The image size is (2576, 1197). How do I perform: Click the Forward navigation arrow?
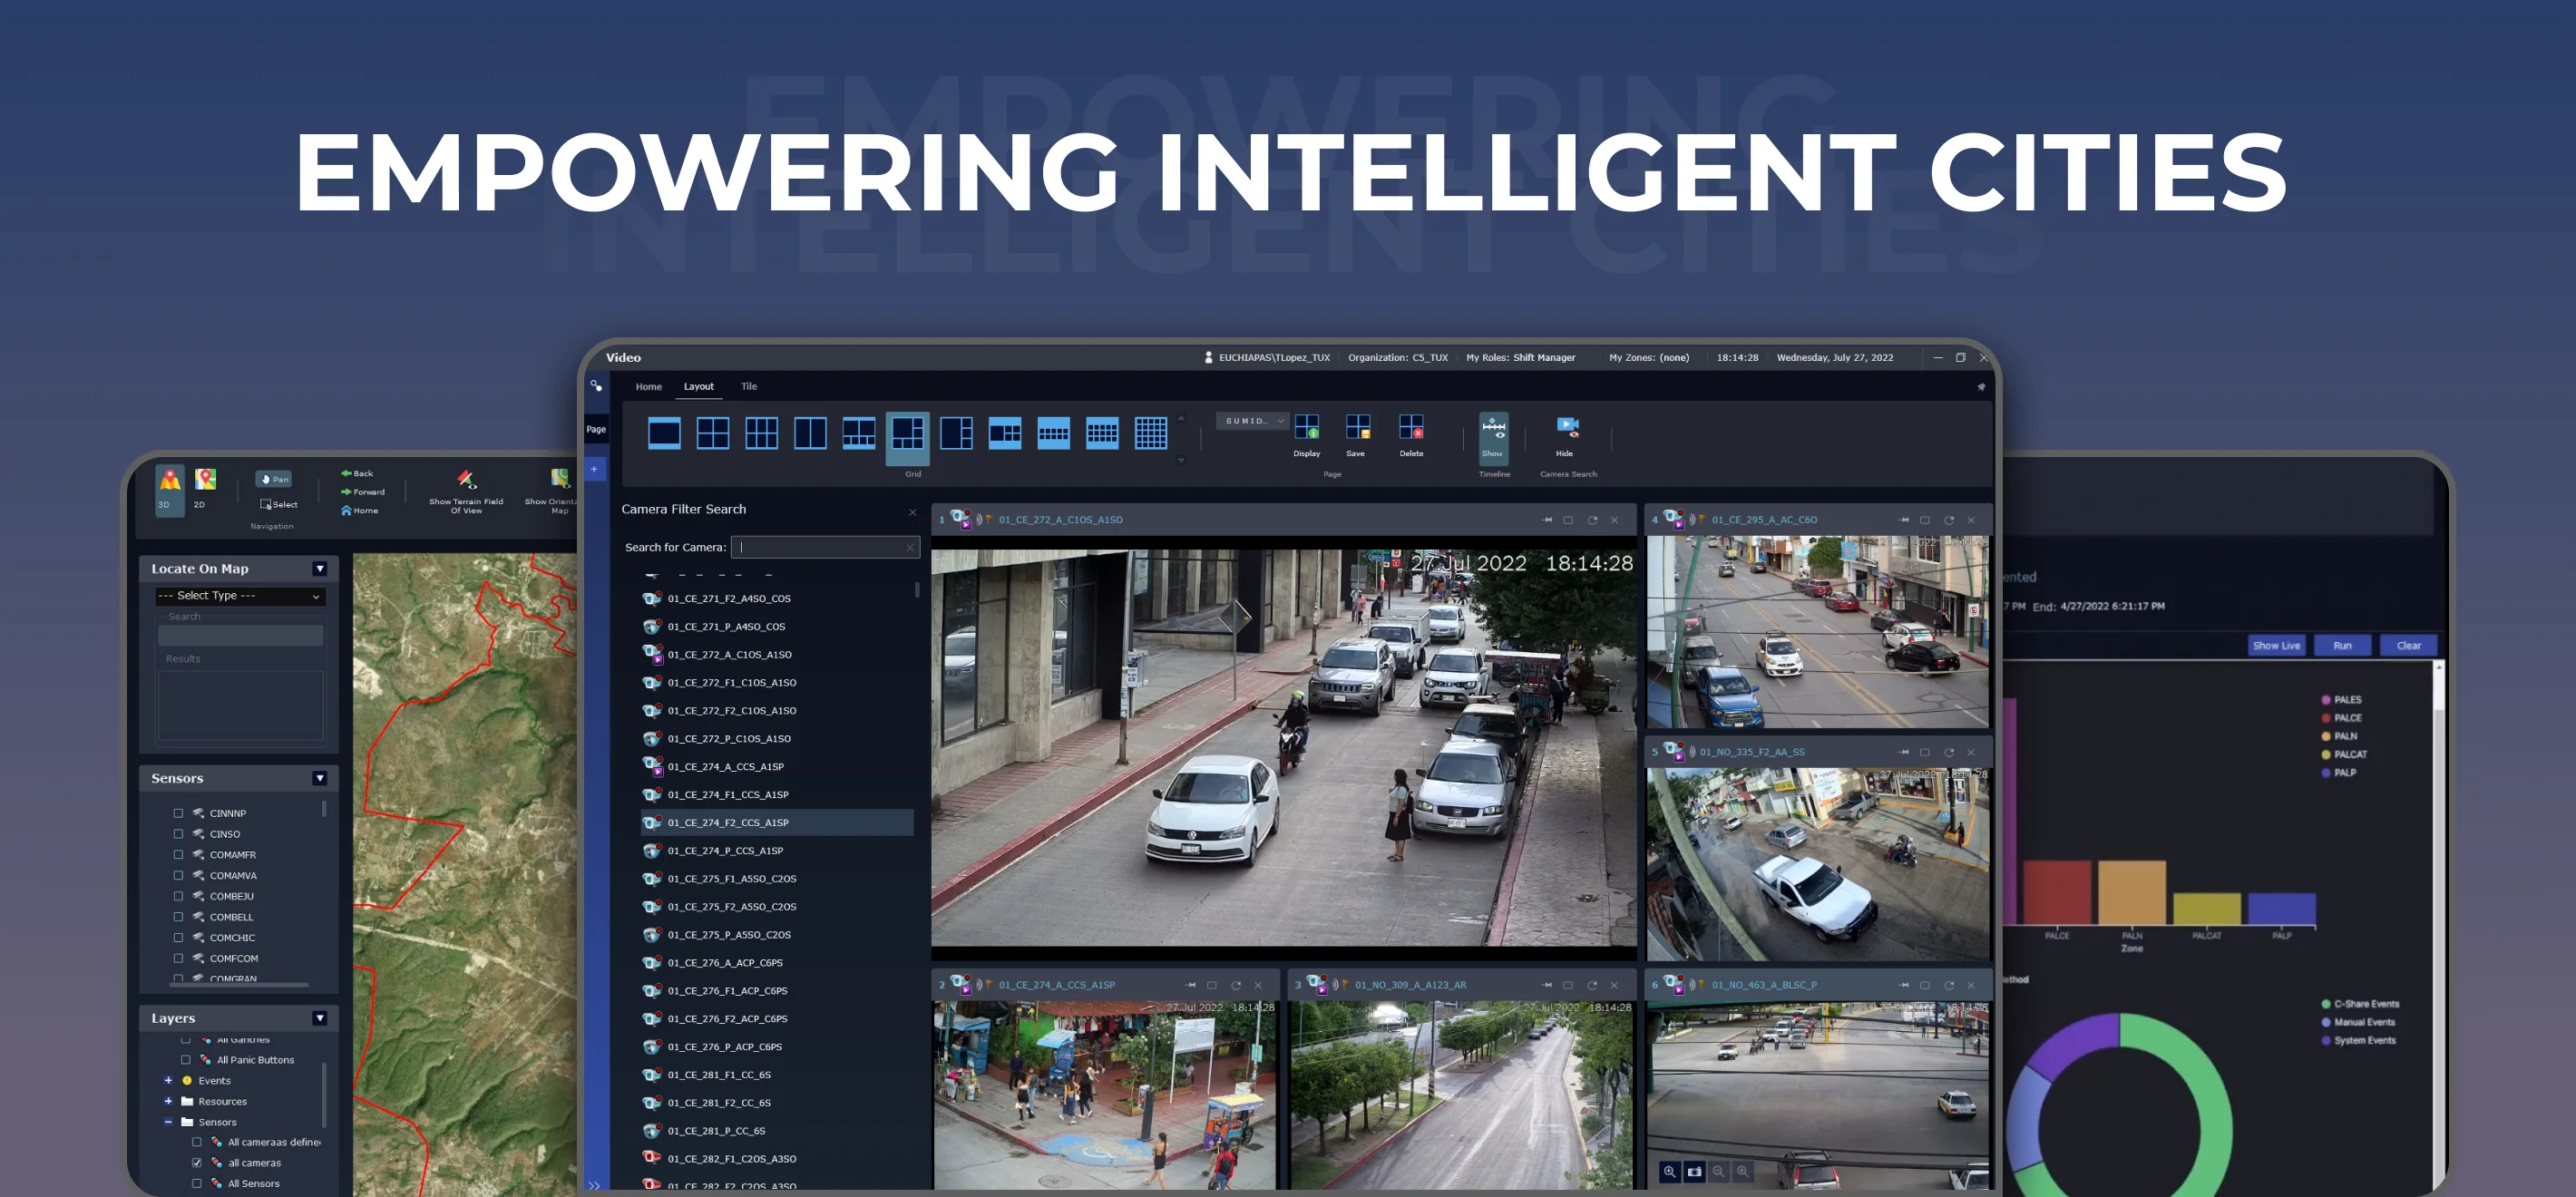(363, 491)
